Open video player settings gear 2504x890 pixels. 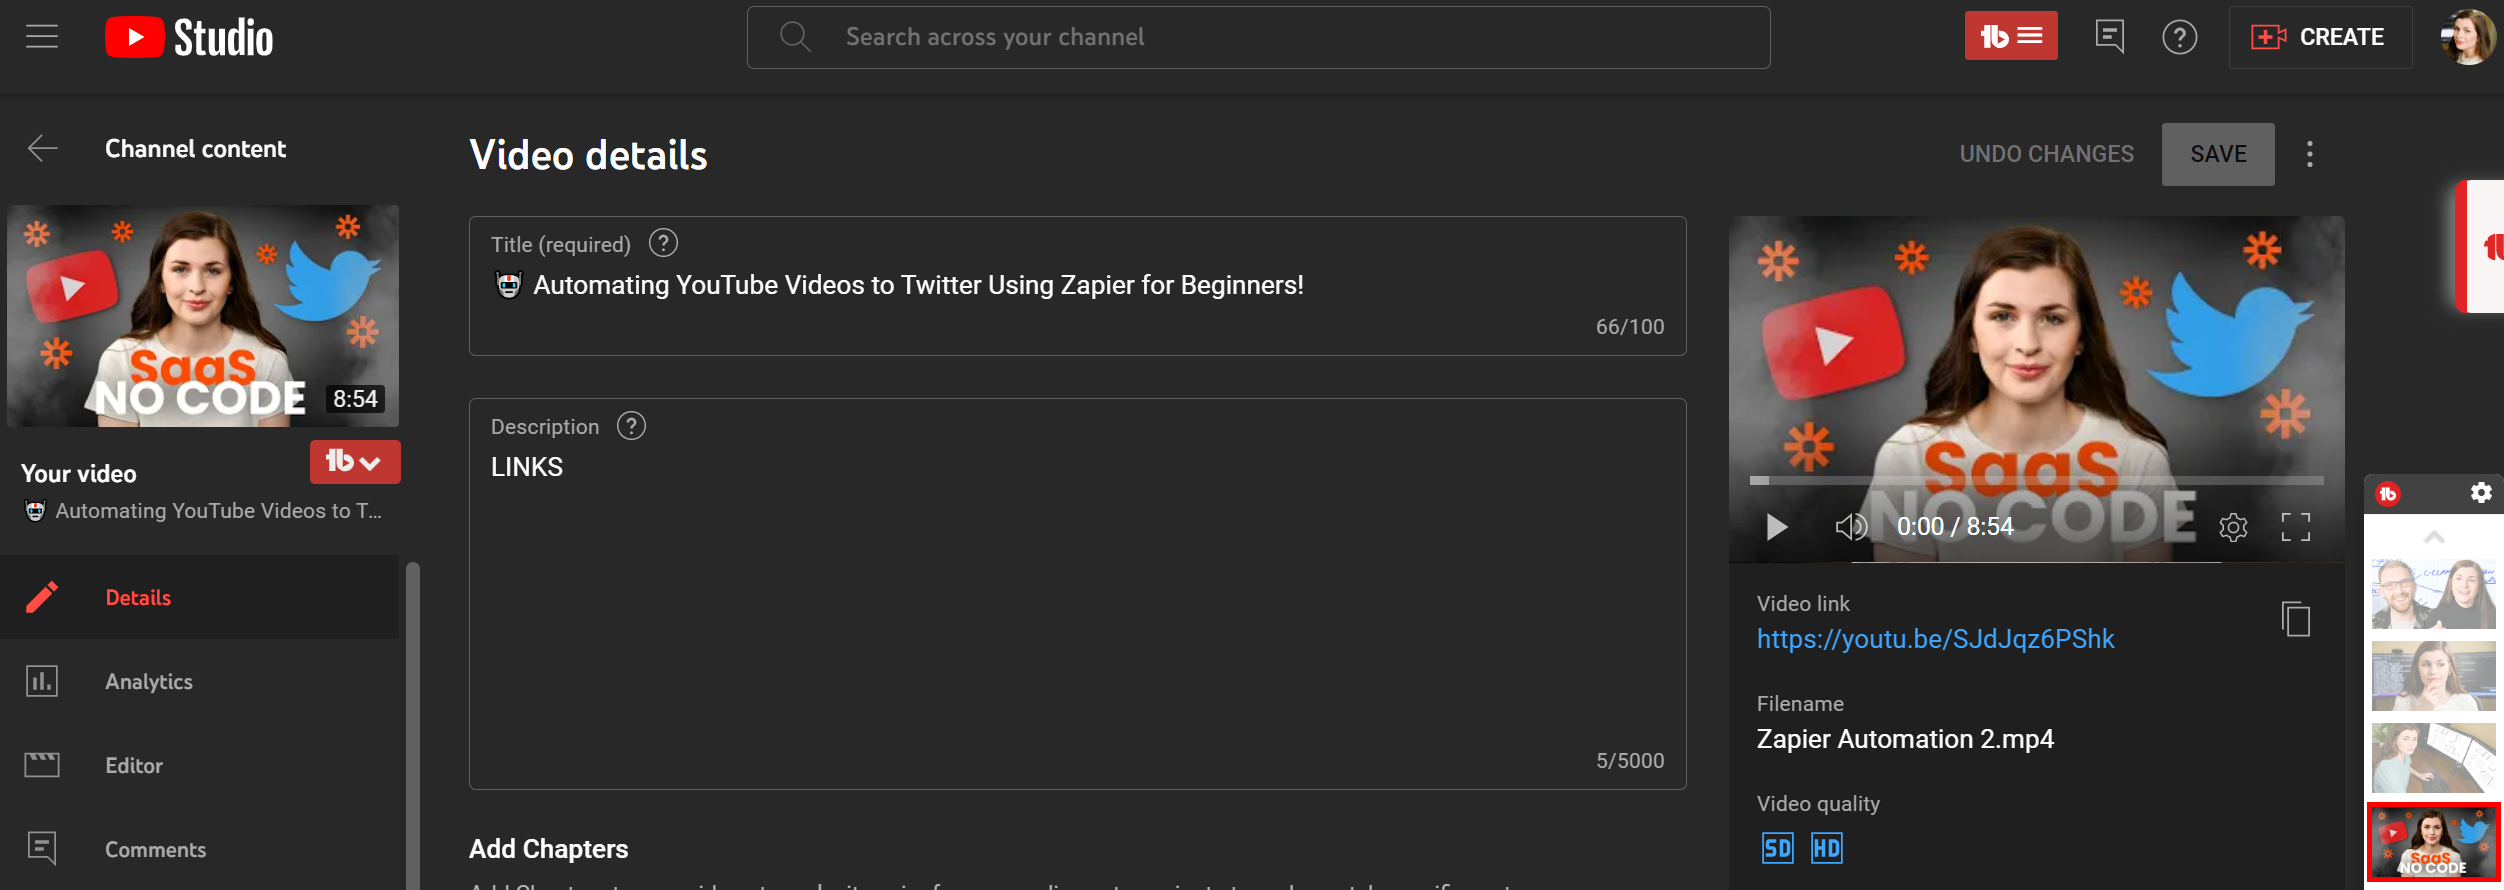(2233, 527)
